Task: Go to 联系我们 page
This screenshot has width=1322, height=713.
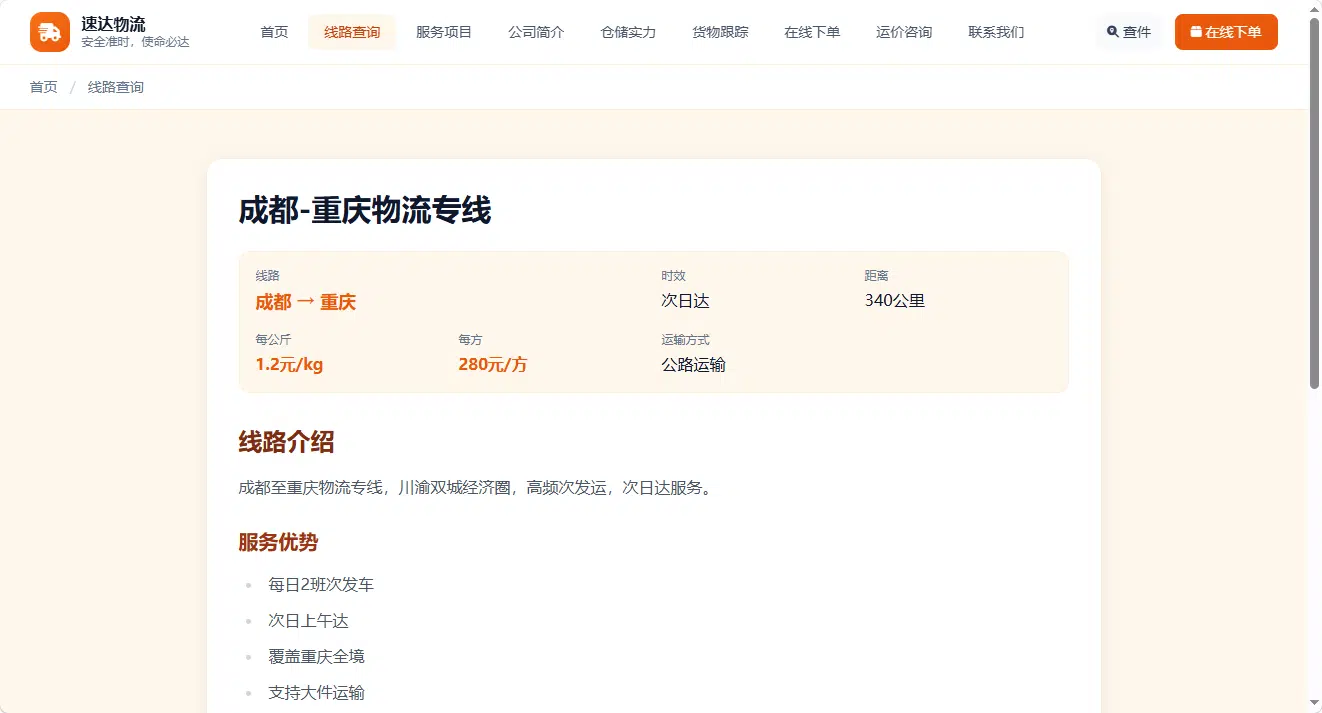Action: point(996,32)
